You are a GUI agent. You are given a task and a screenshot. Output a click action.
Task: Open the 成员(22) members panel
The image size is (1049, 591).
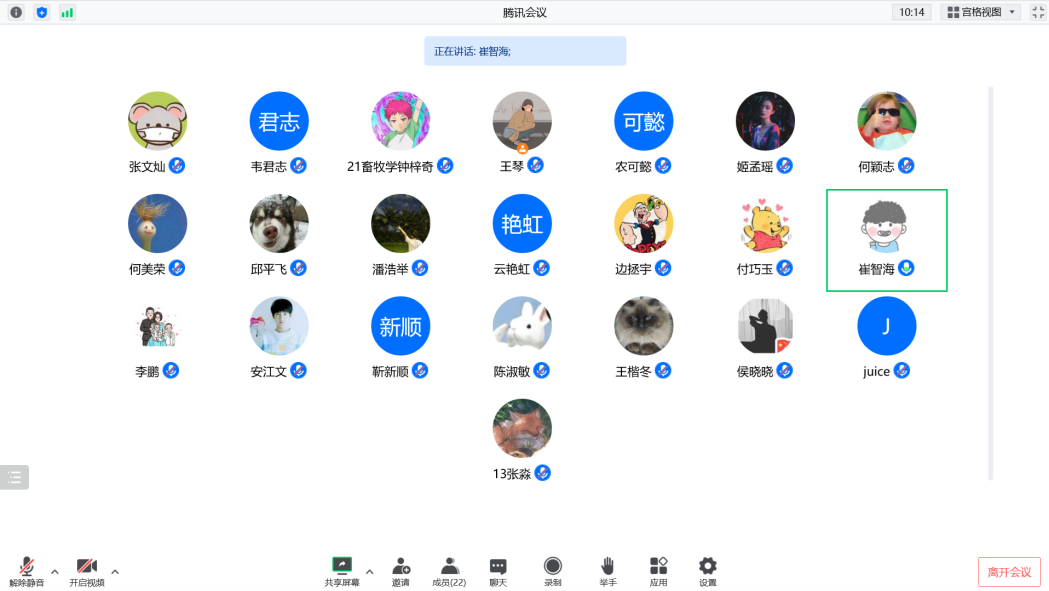(x=449, y=572)
